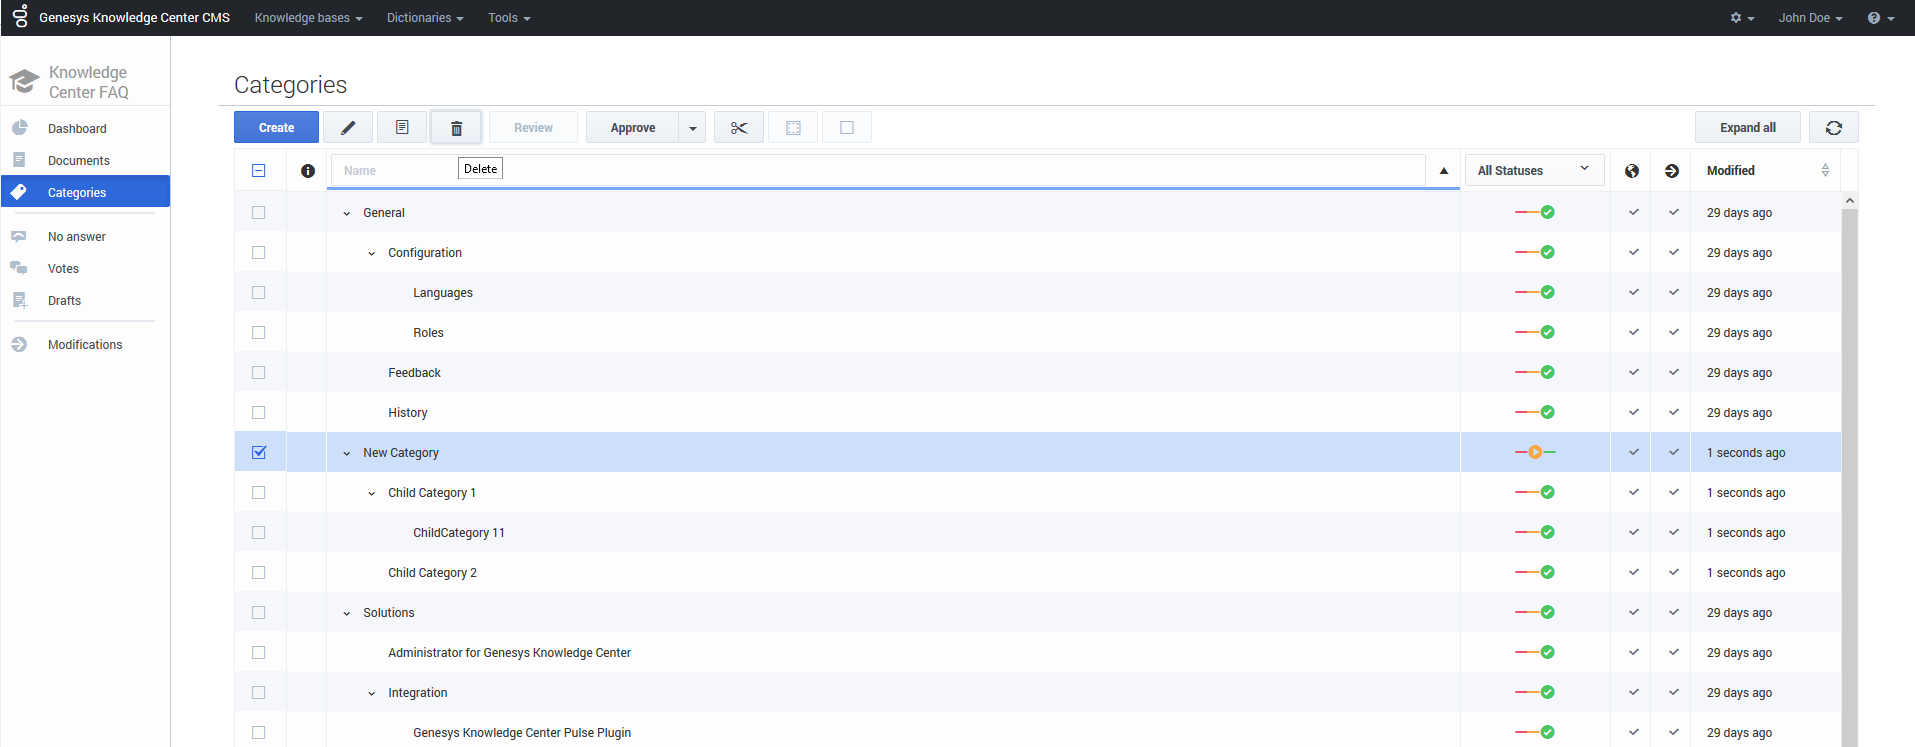Open the All Statuses dropdown

(1533, 171)
